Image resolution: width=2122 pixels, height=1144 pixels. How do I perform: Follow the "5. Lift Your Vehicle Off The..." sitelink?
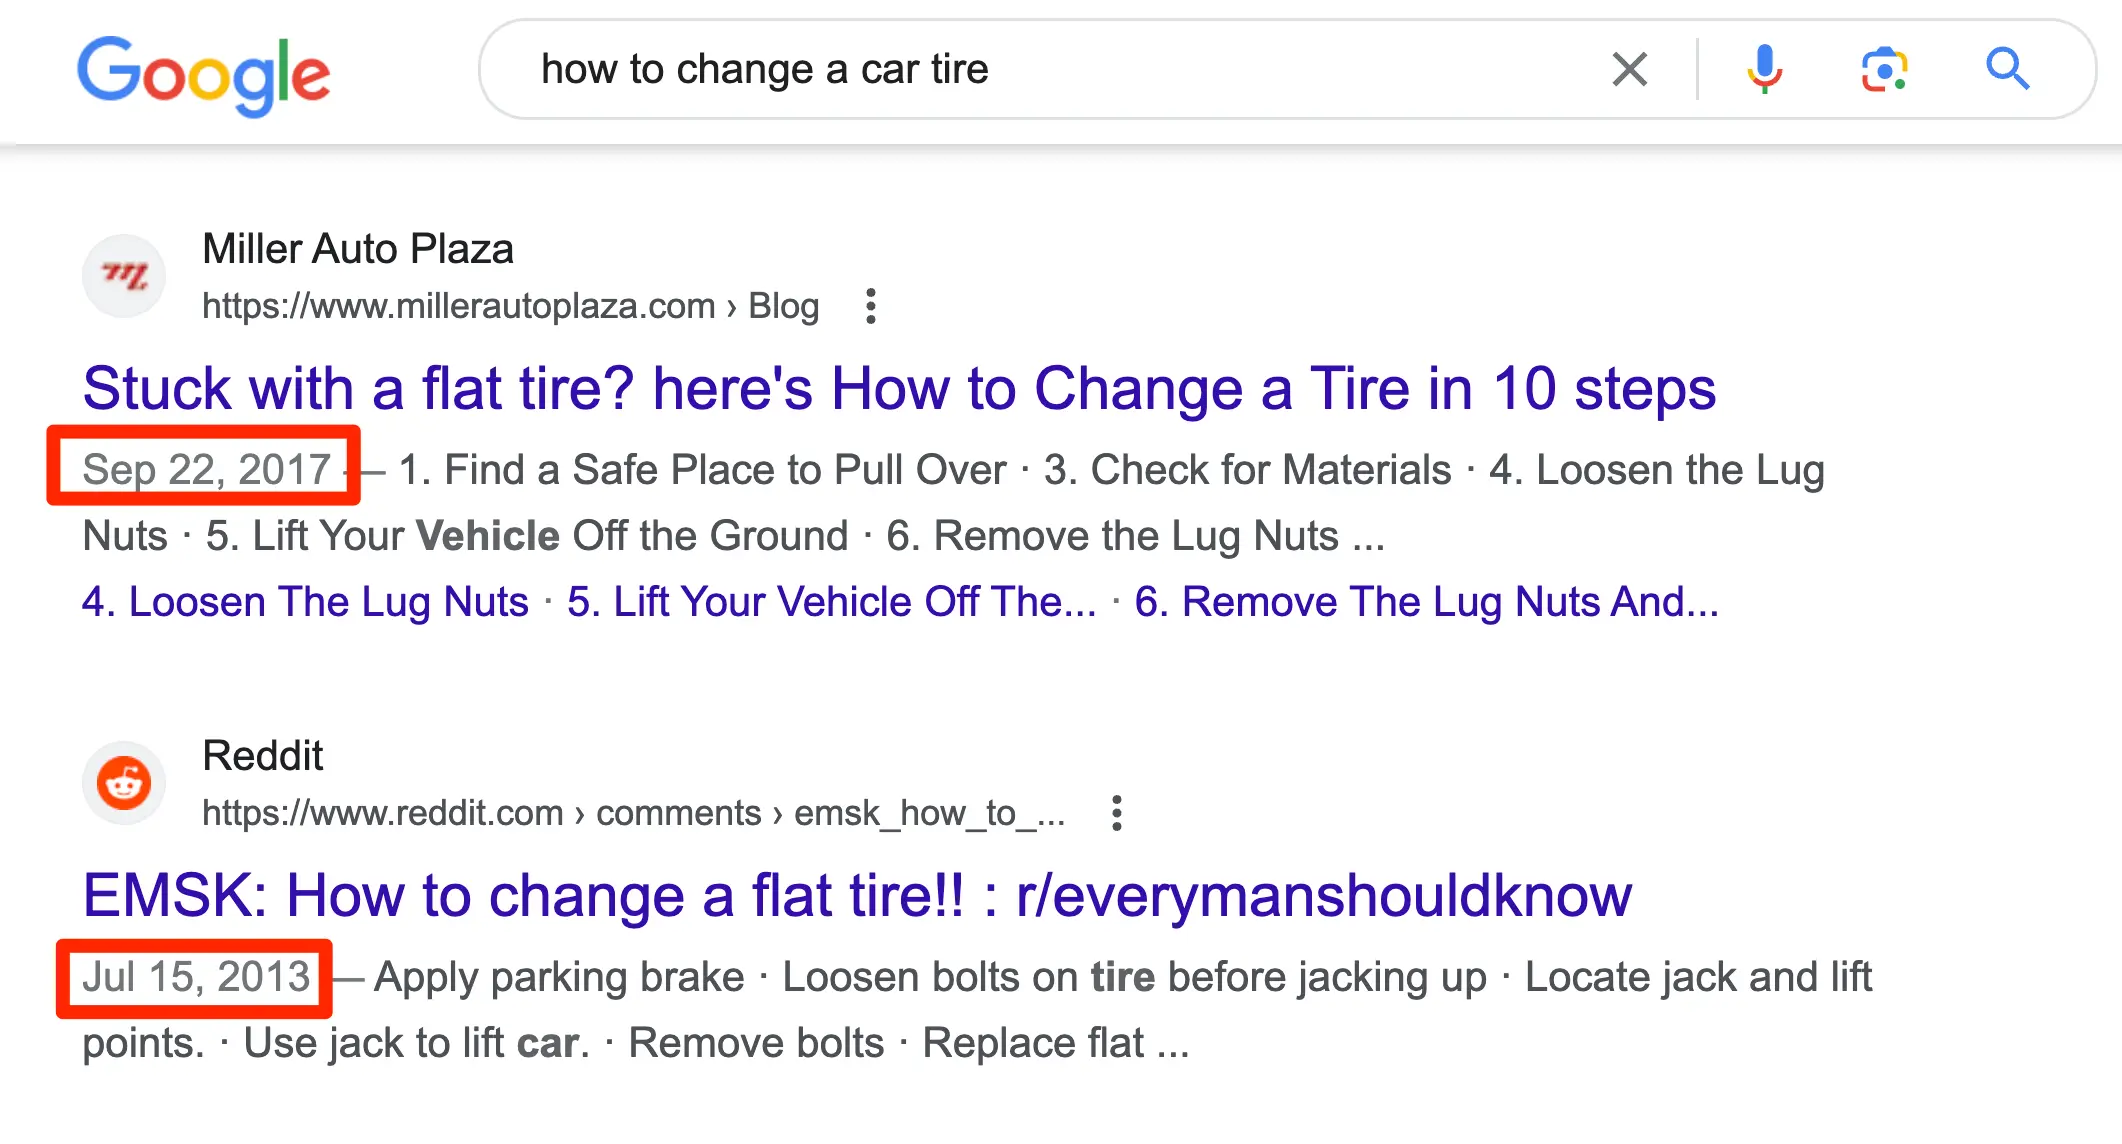[x=831, y=602]
